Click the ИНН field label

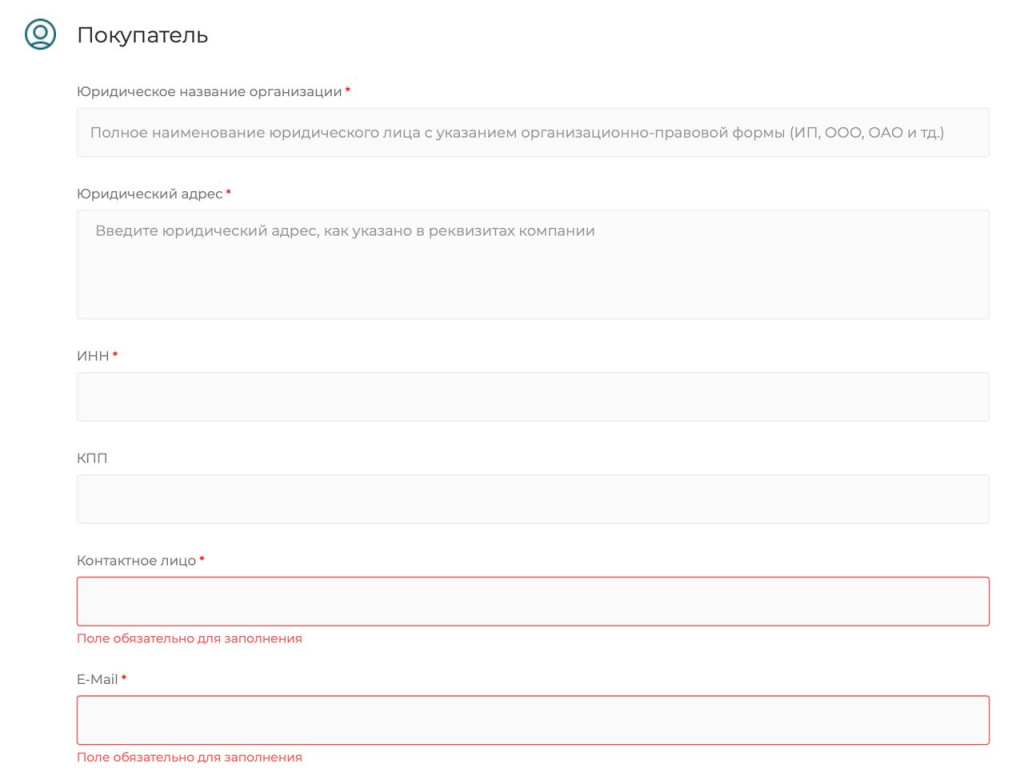point(92,356)
